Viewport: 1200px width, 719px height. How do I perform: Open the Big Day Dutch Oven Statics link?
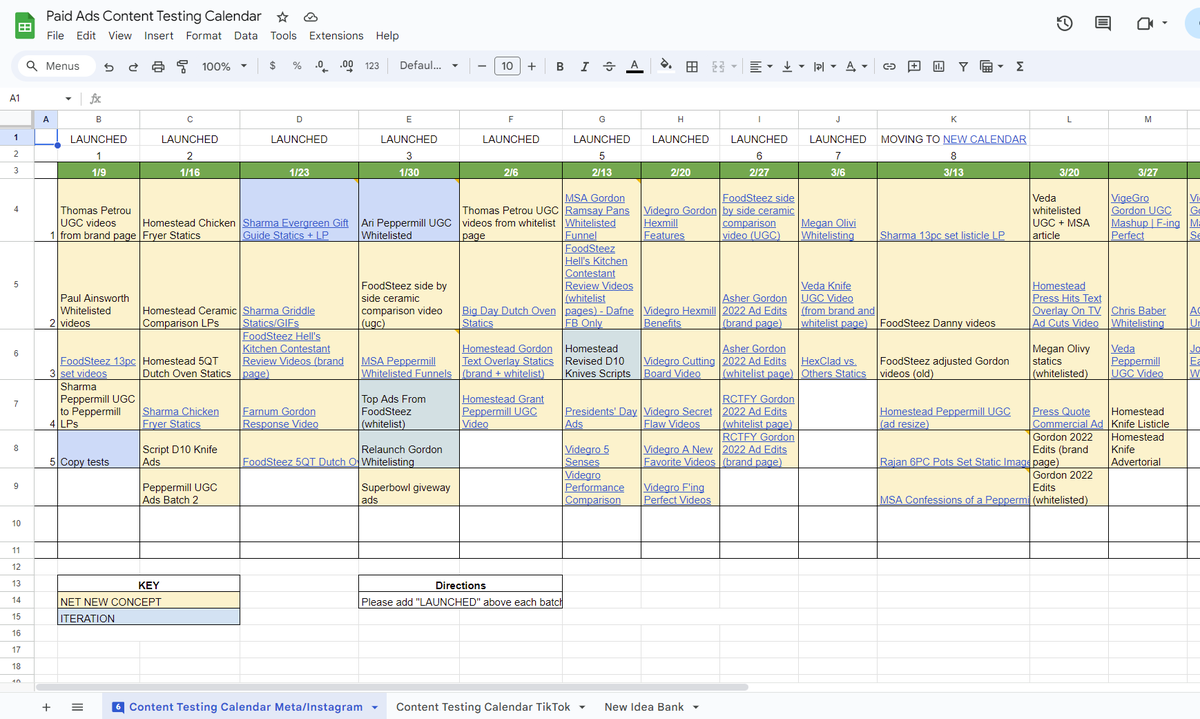coord(509,317)
